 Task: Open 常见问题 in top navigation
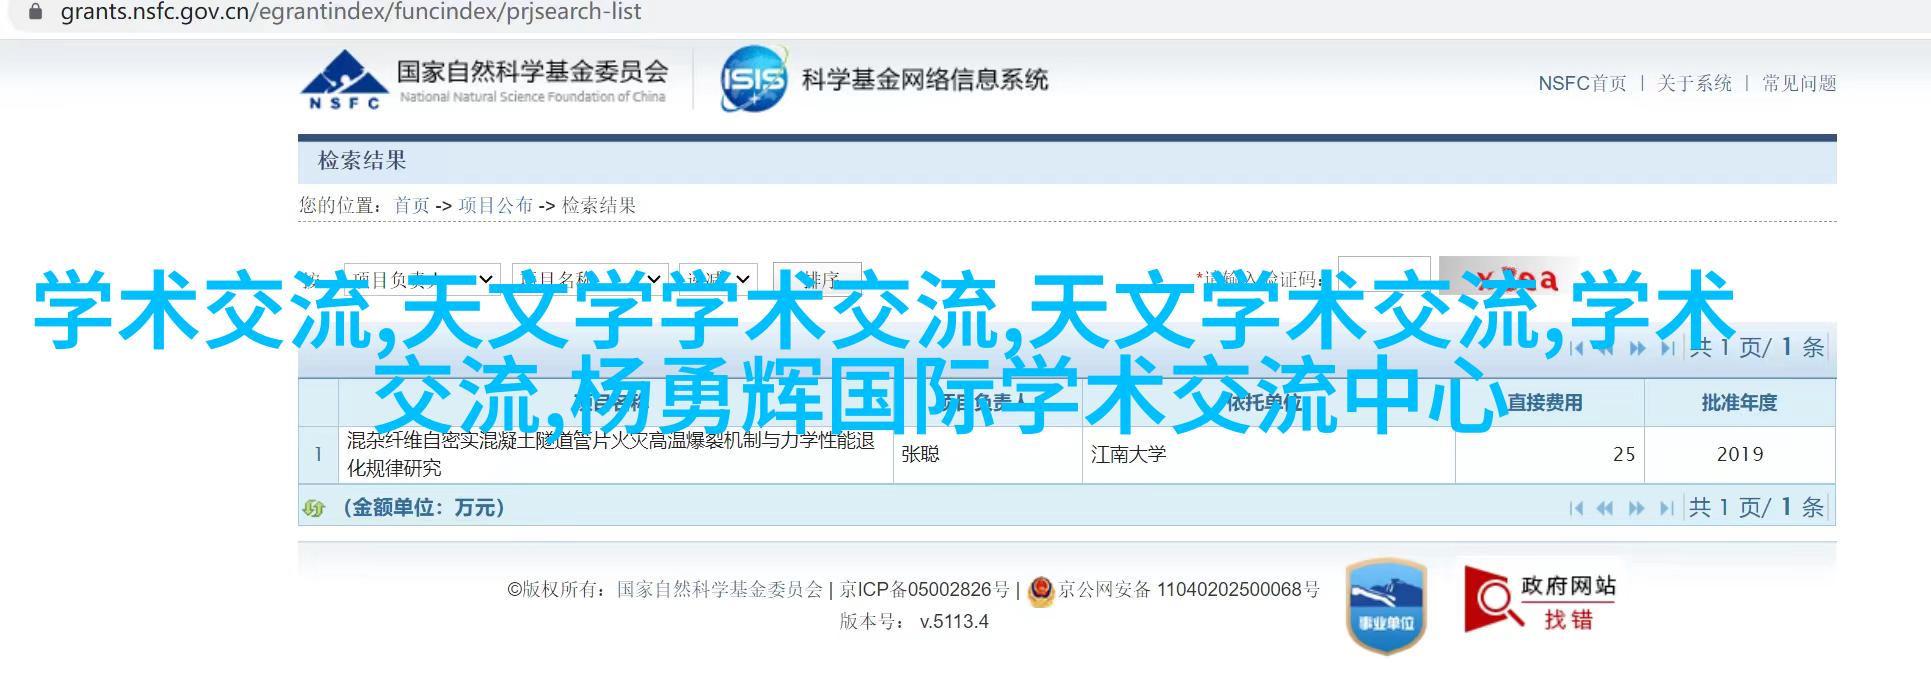click(x=1799, y=84)
